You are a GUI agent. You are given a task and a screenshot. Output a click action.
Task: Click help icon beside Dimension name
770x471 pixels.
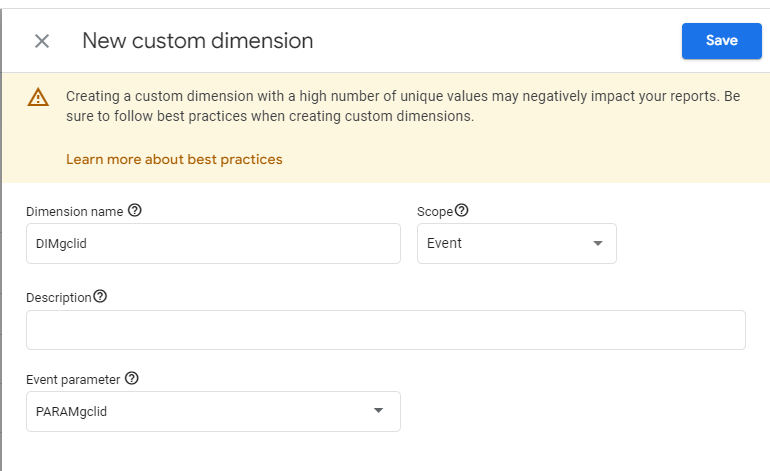coord(135,212)
